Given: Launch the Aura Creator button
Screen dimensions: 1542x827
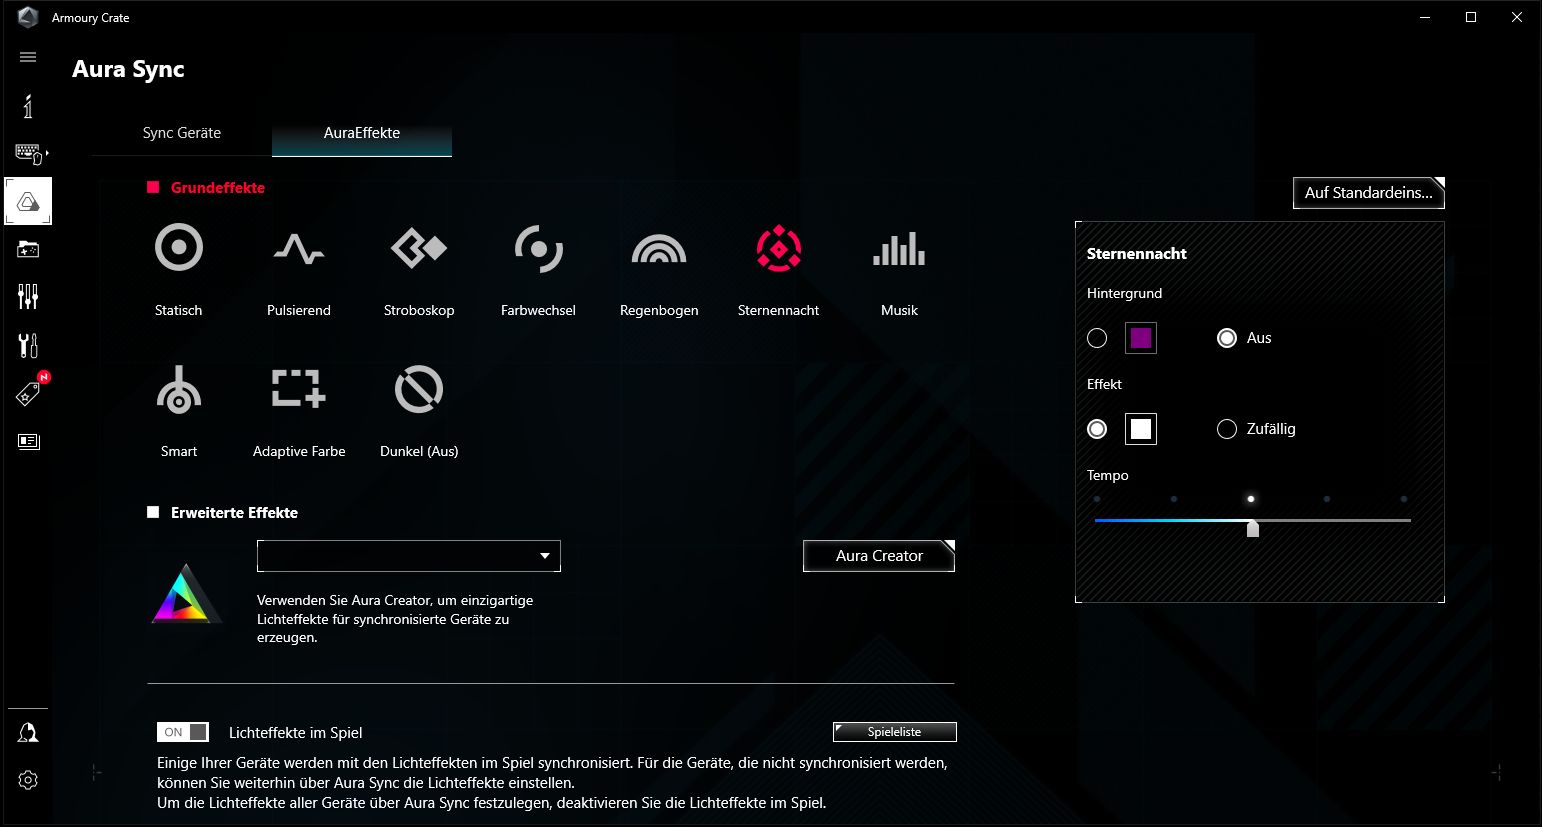Looking at the screenshot, I should 879,556.
